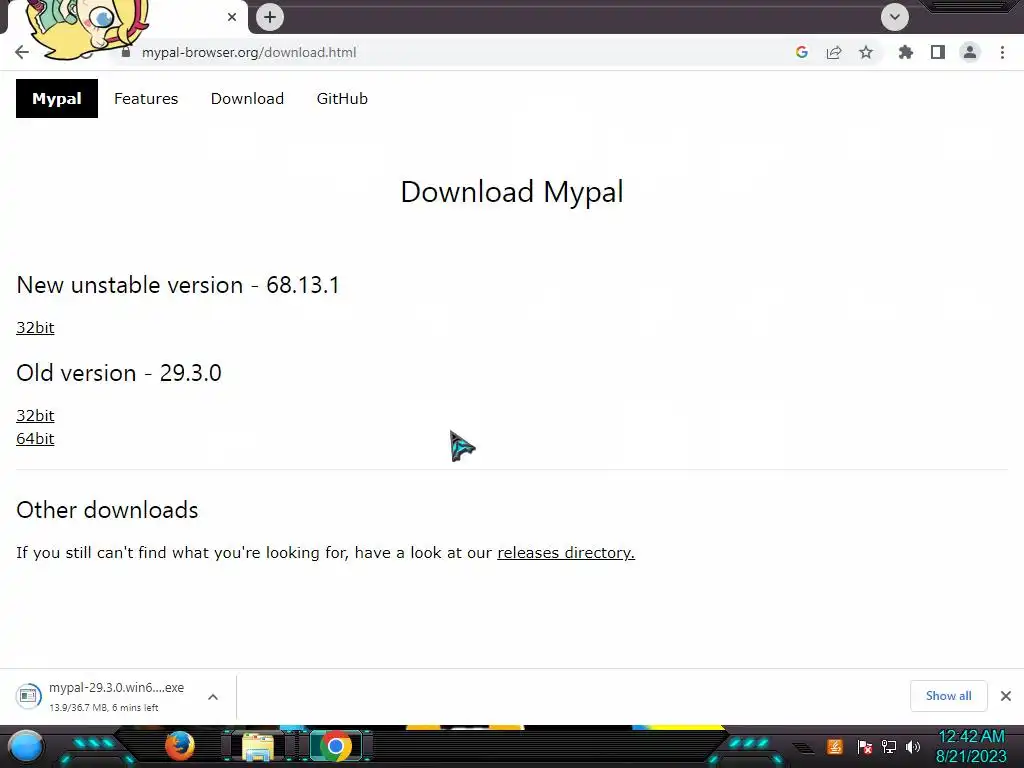Image resolution: width=1024 pixels, height=768 pixels.
Task: Go back using the browser back arrow
Action: 22,52
